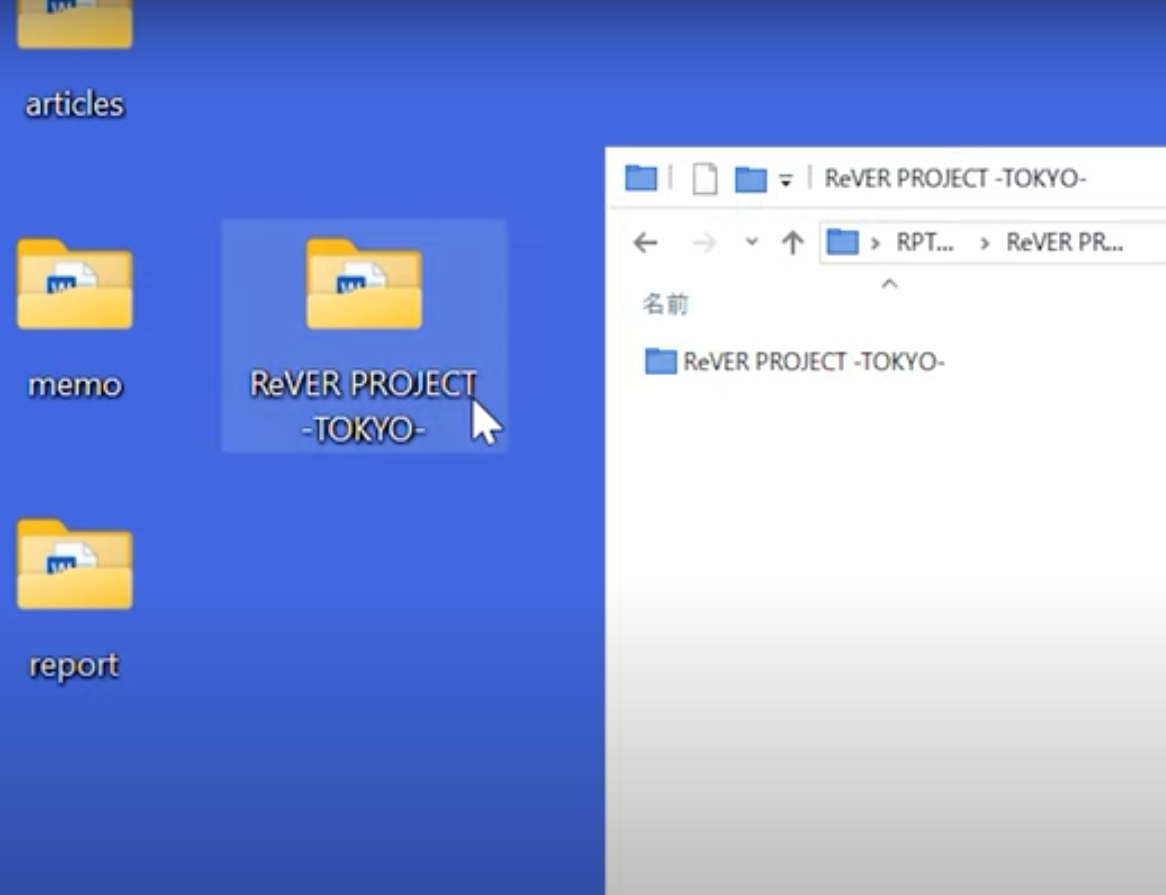Go back using the Back arrow
The image size is (1166, 895).
coord(646,243)
